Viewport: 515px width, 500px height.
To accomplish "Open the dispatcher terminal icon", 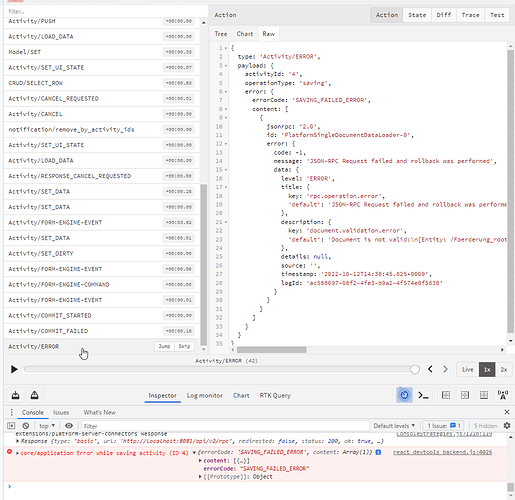I will coord(423,395).
